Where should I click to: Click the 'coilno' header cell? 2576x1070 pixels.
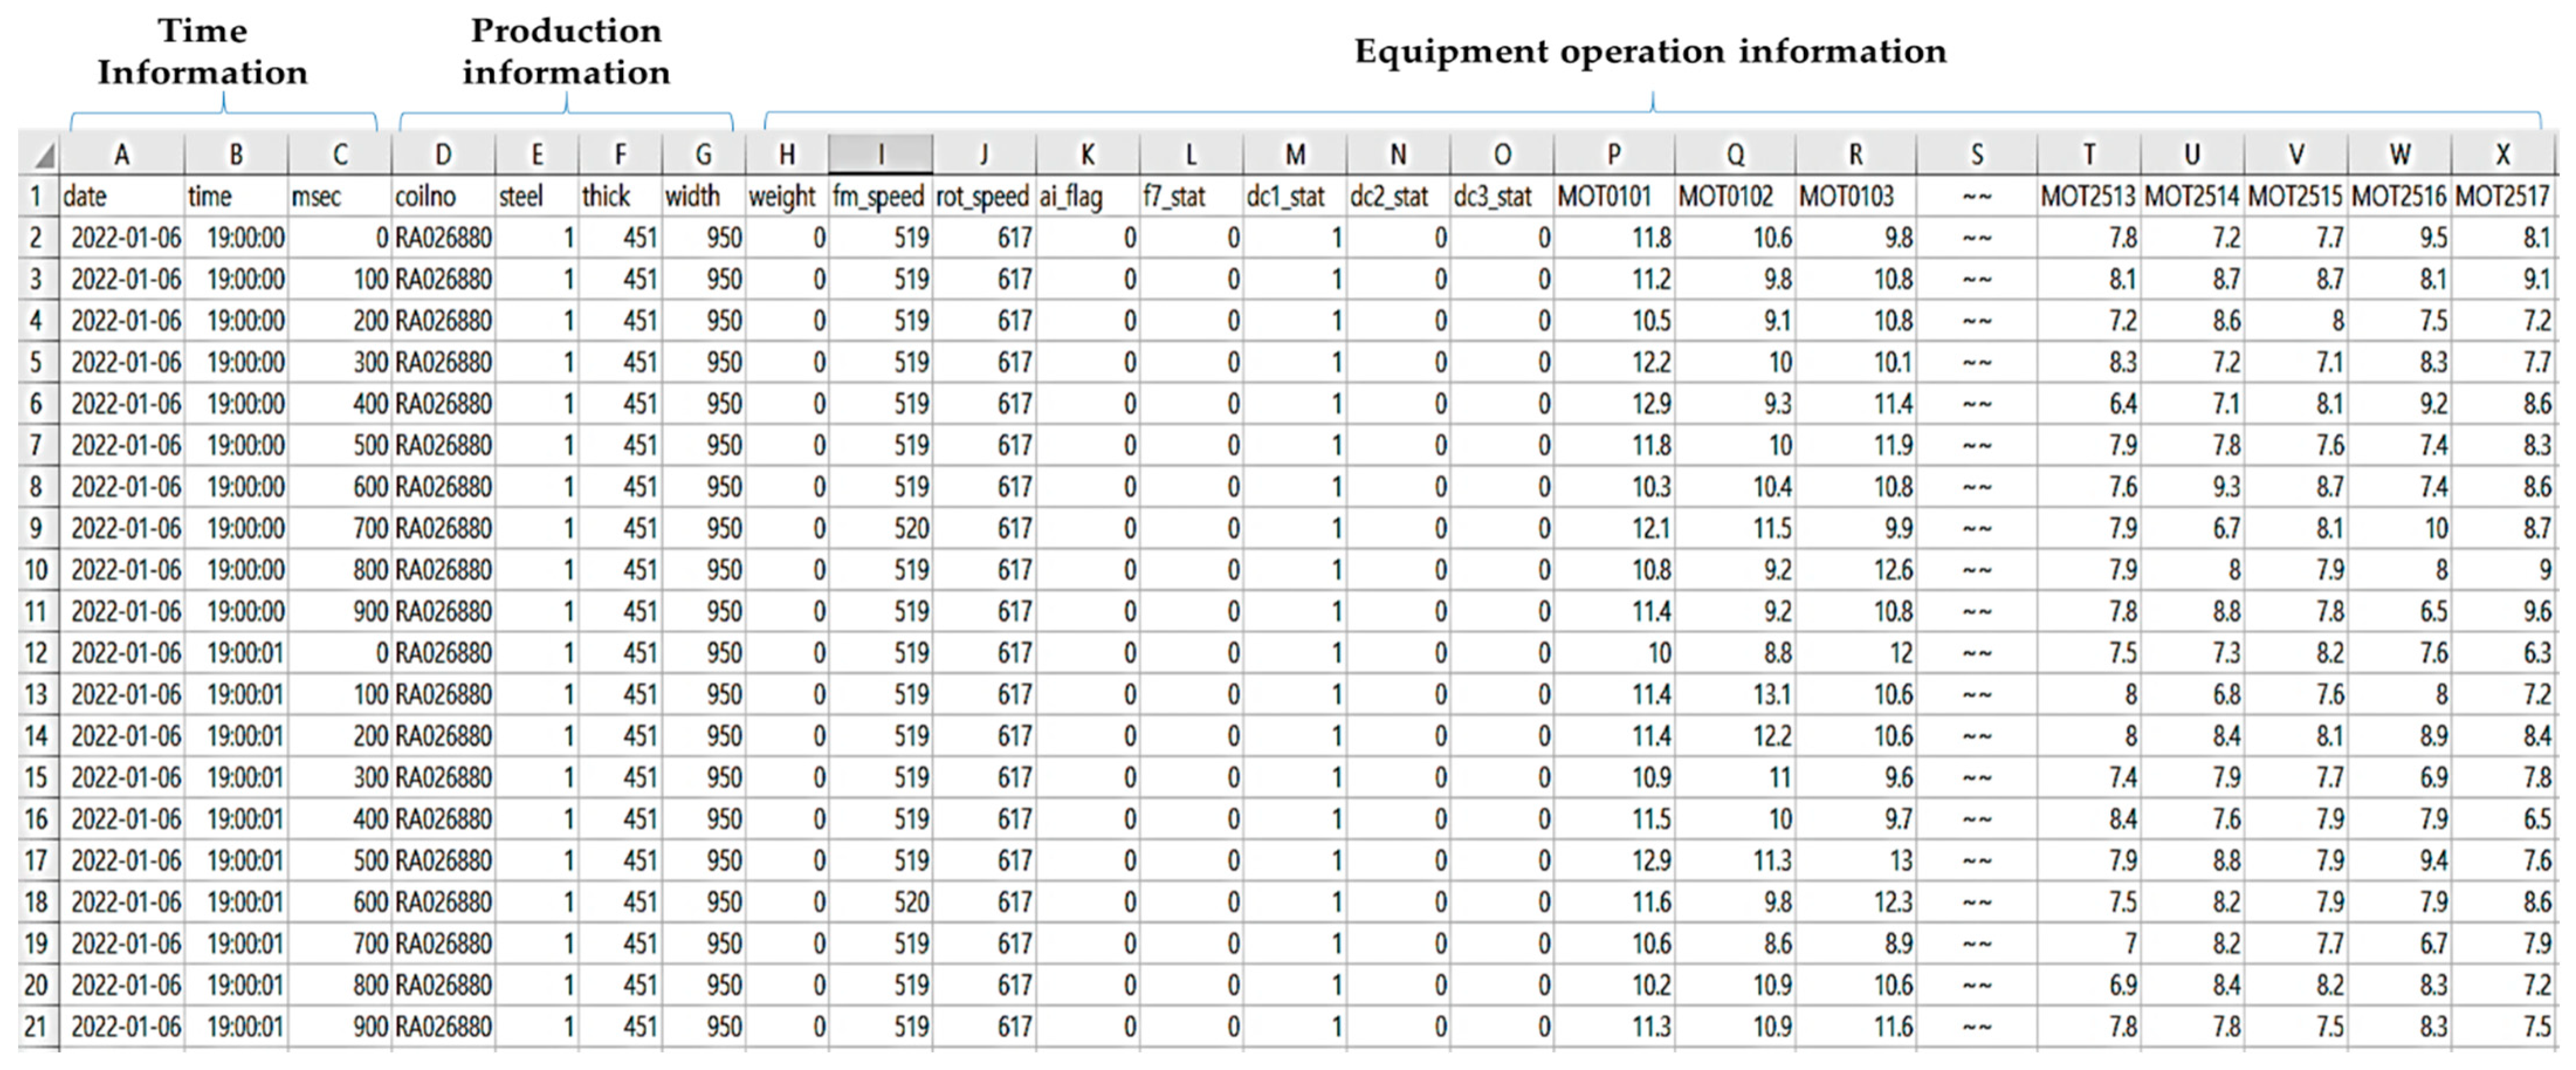(x=443, y=196)
